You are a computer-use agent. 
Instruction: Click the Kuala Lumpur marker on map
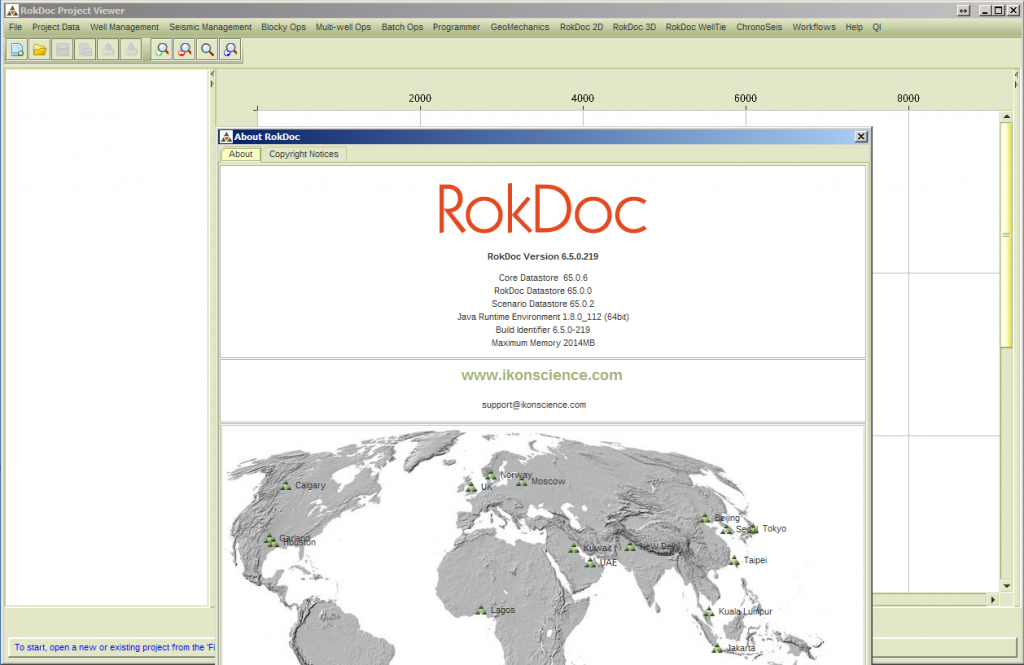click(x=709, y=611)
